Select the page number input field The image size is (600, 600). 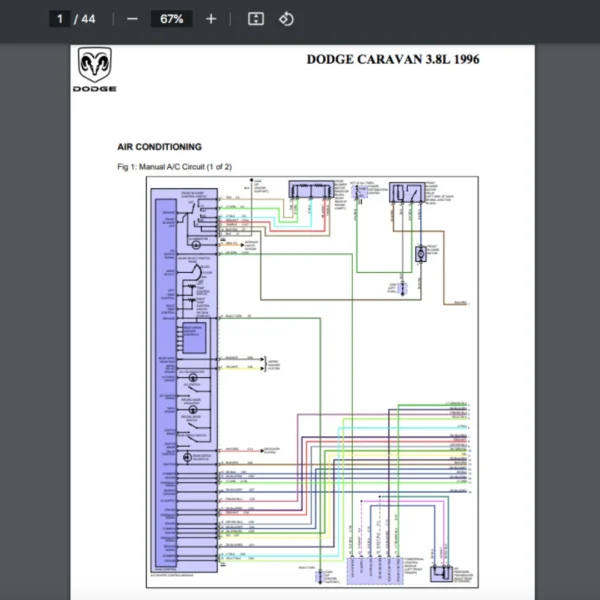coord(61,19)
